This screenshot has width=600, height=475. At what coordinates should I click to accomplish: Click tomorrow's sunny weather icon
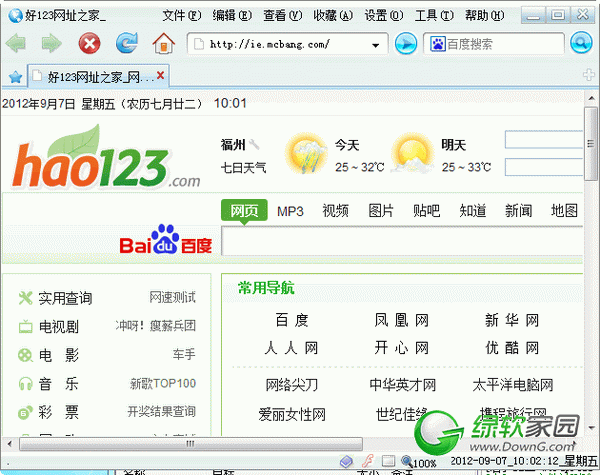[412, 153]
